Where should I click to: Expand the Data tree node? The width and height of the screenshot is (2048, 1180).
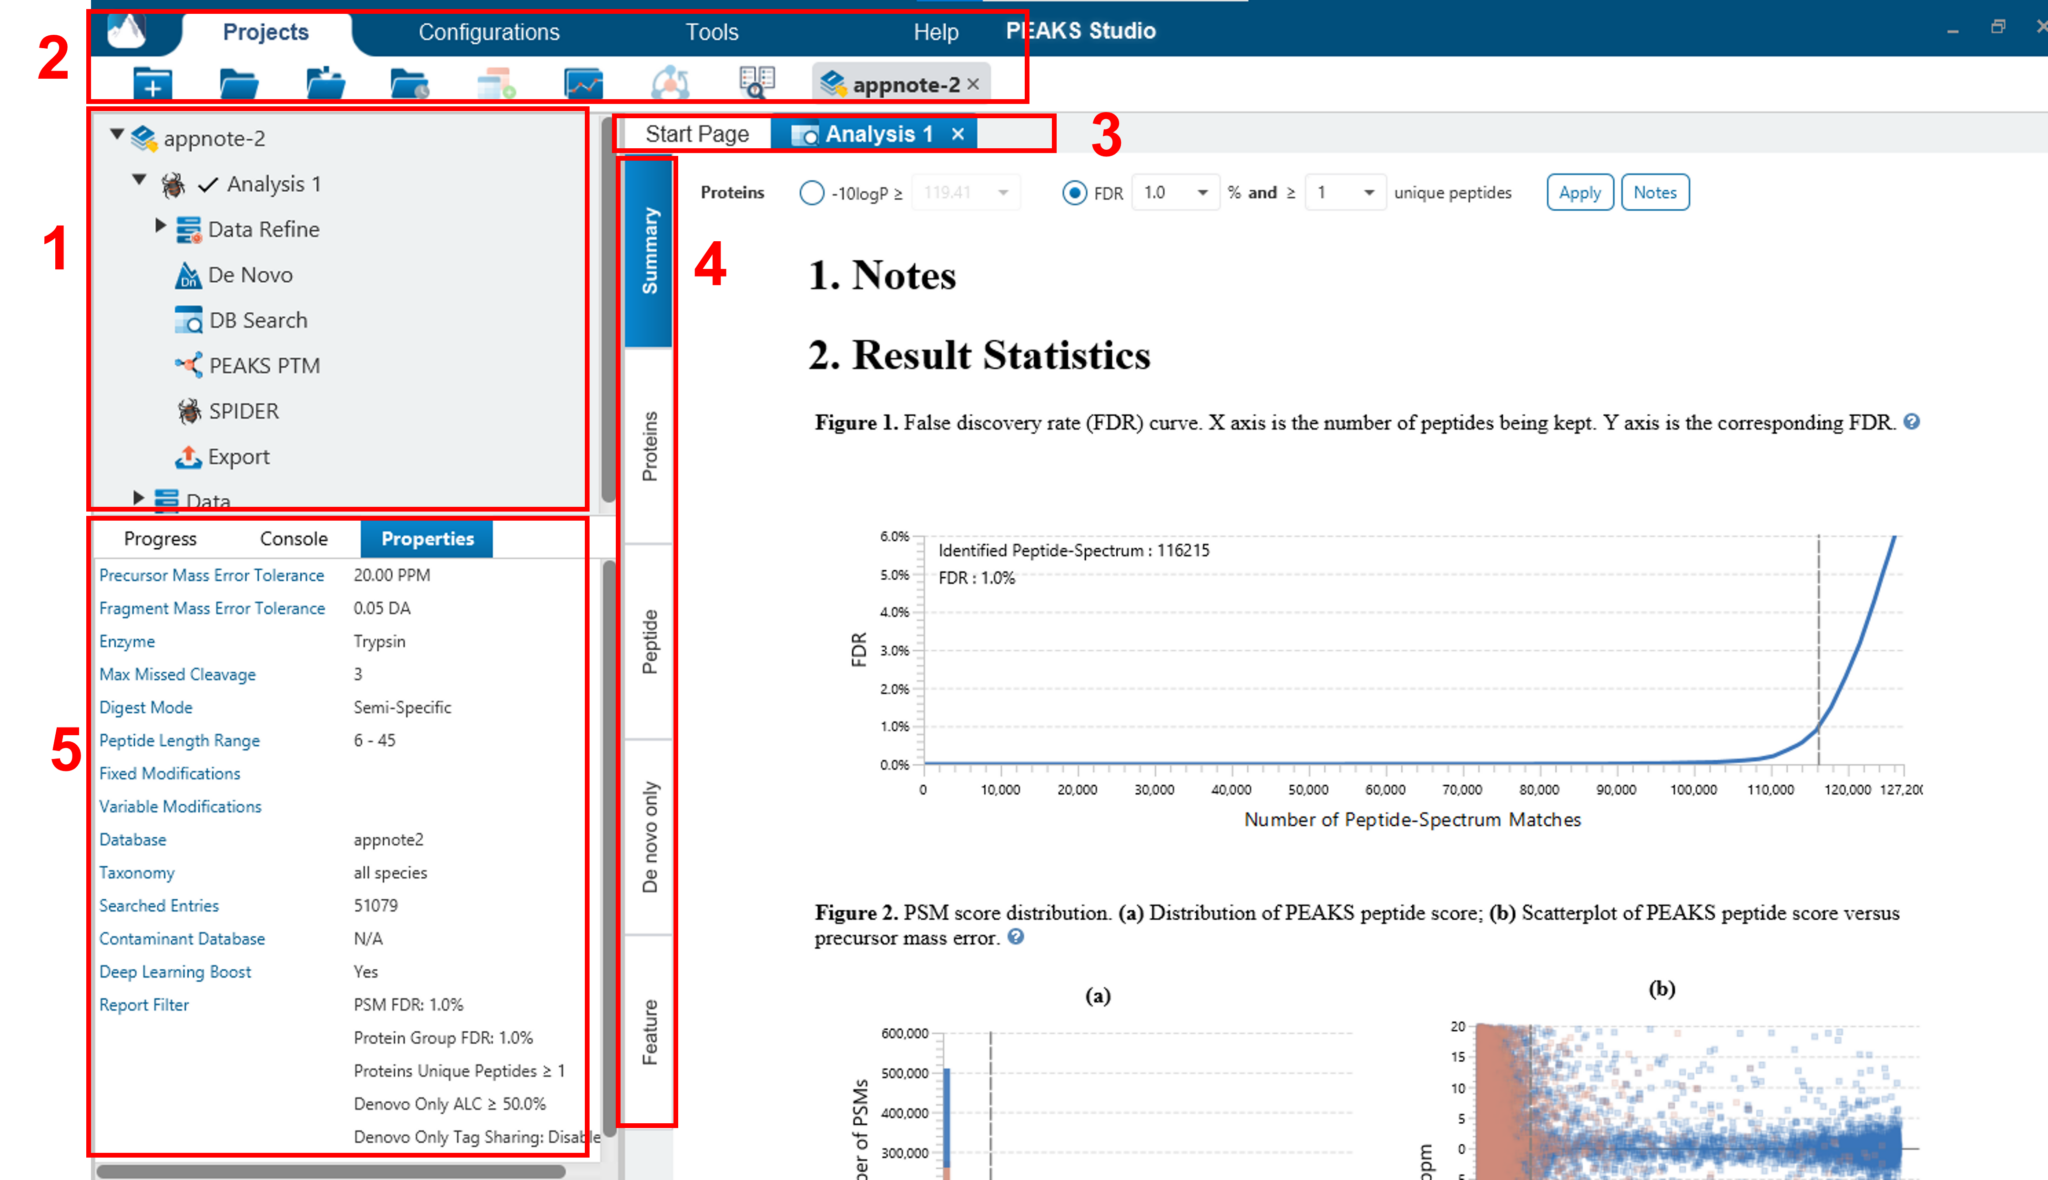point(138,497)
